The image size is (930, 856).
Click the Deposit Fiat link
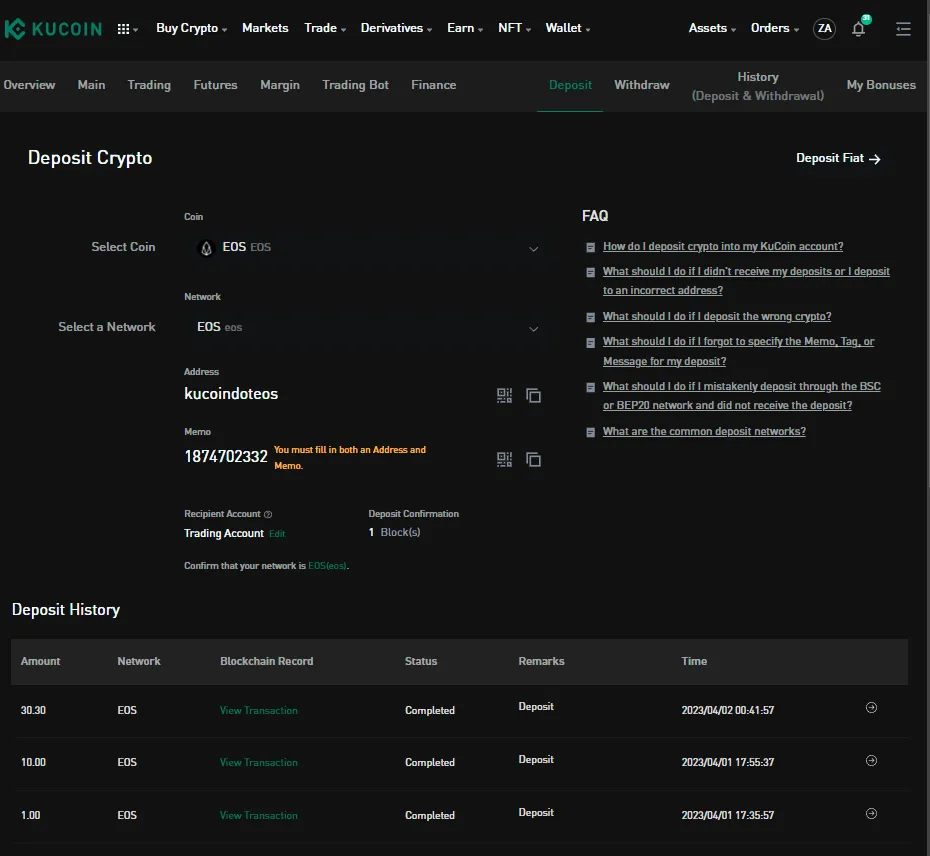click(838, 158)
